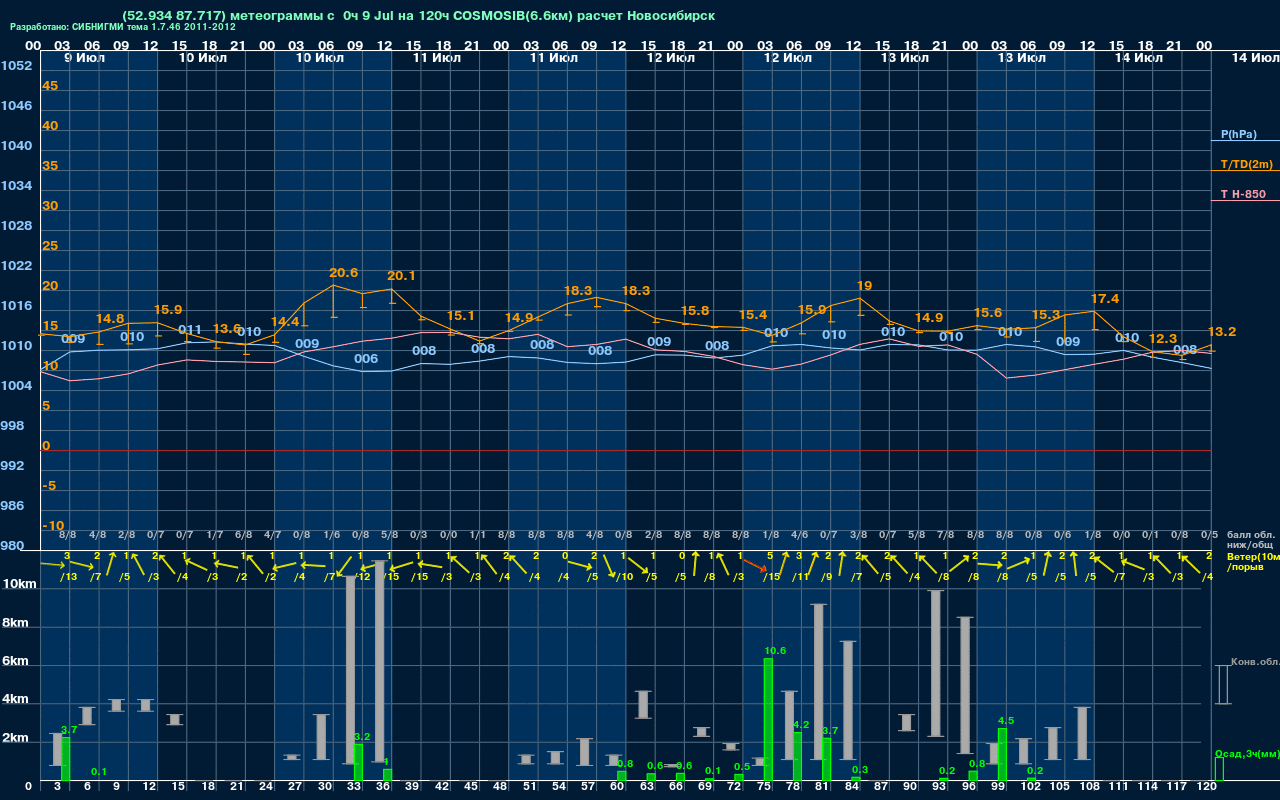The height and width of the screenshot is (800, 1280).
Task: Click the 19 temperature label
Action: coord(864,285)
